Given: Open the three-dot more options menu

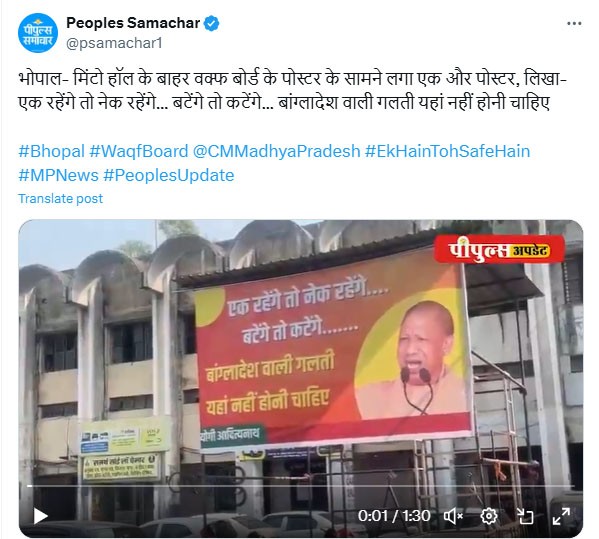Looking at the screenshot, I should (x=574, y=24).
